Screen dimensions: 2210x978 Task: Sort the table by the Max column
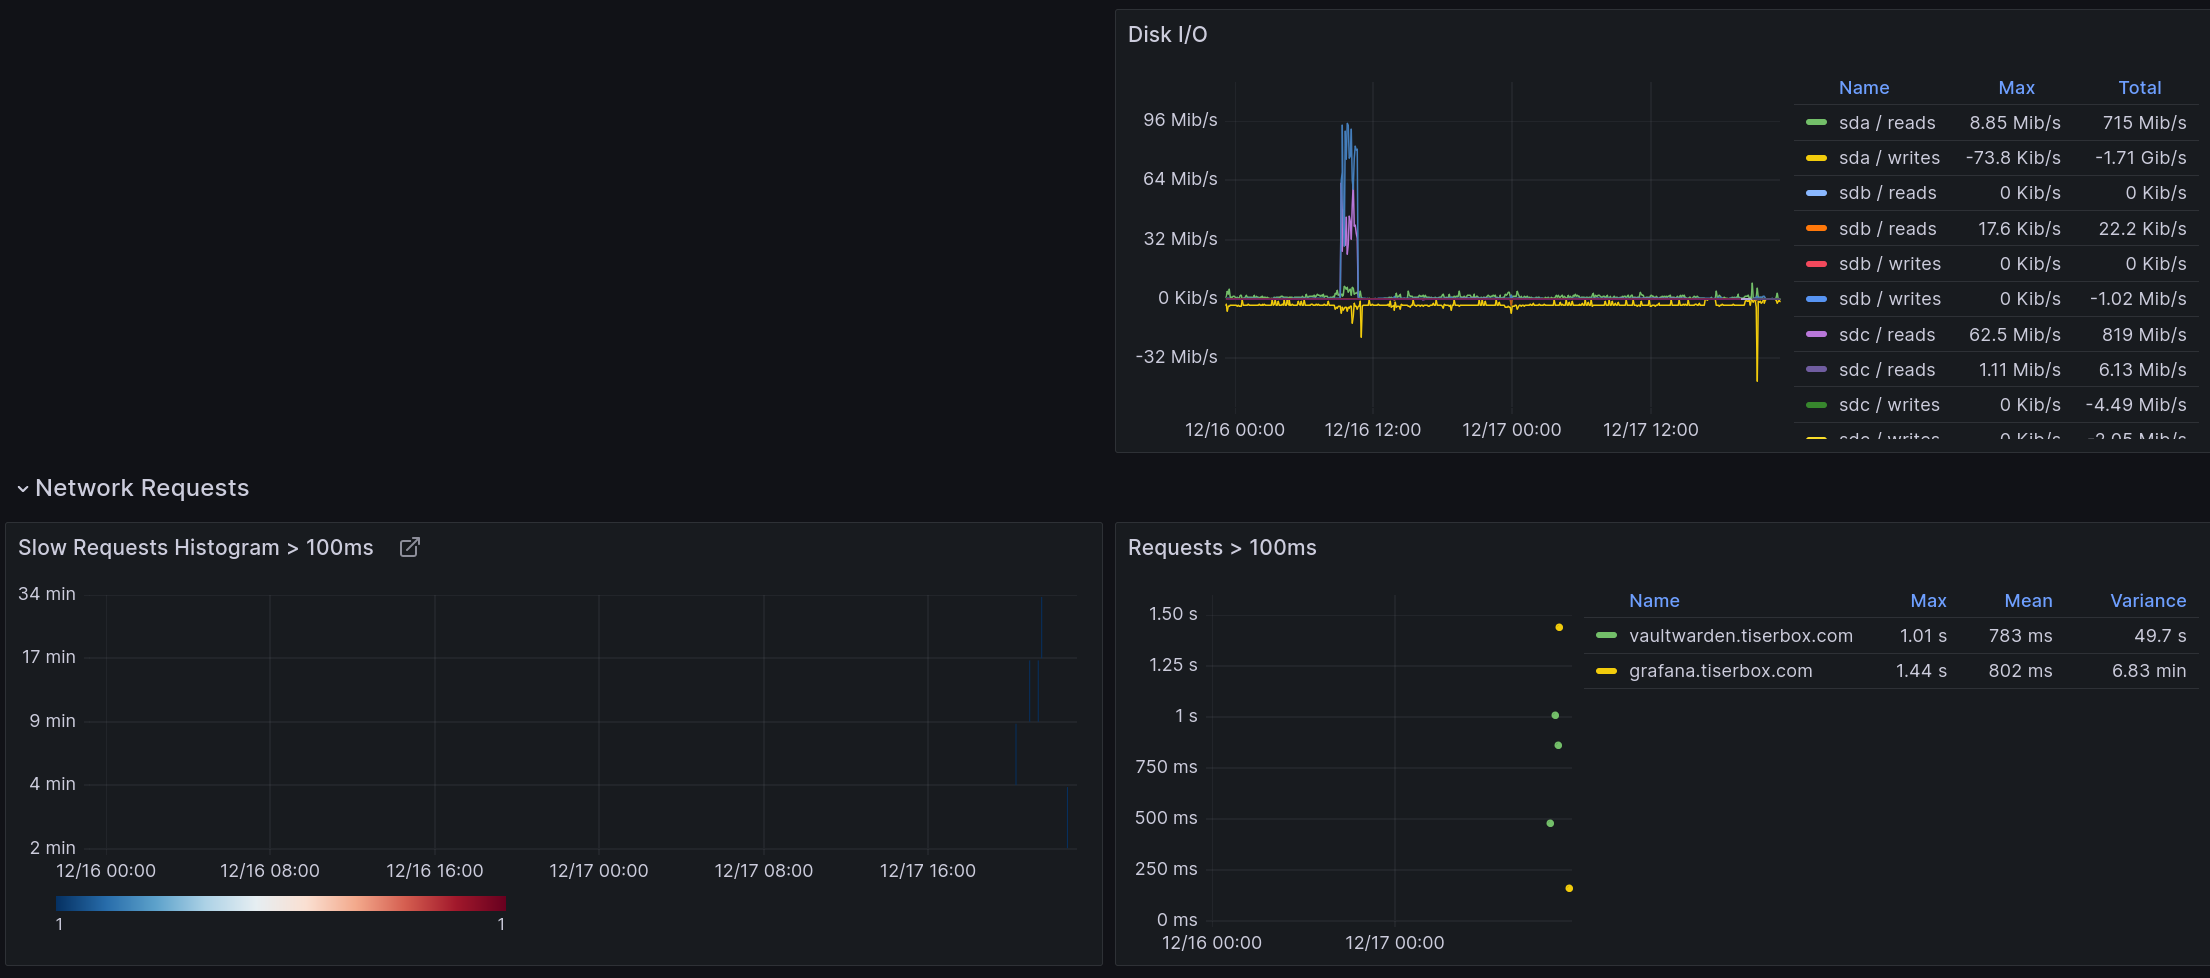(1929, 600)
